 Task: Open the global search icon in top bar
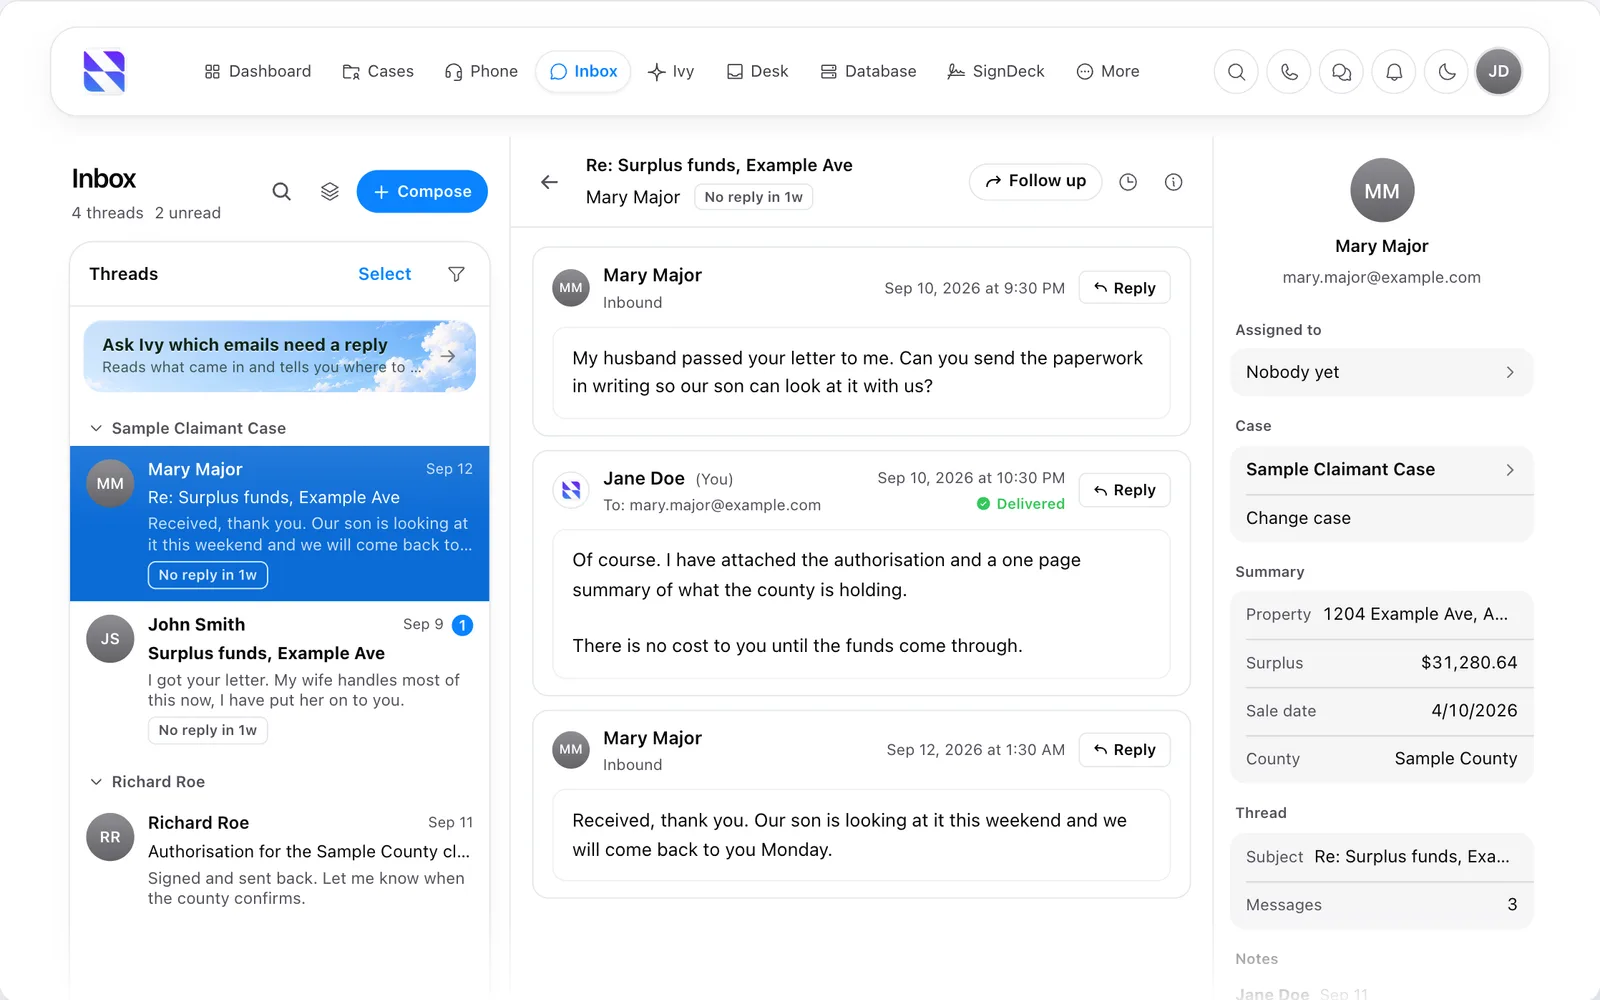(1237, 72)
